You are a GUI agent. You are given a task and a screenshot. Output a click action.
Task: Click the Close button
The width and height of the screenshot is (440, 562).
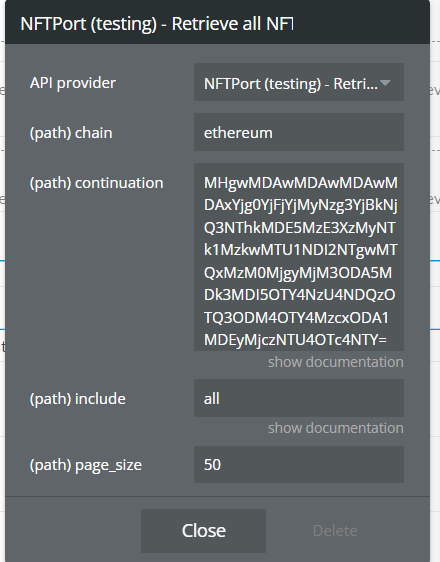(204, 530)
